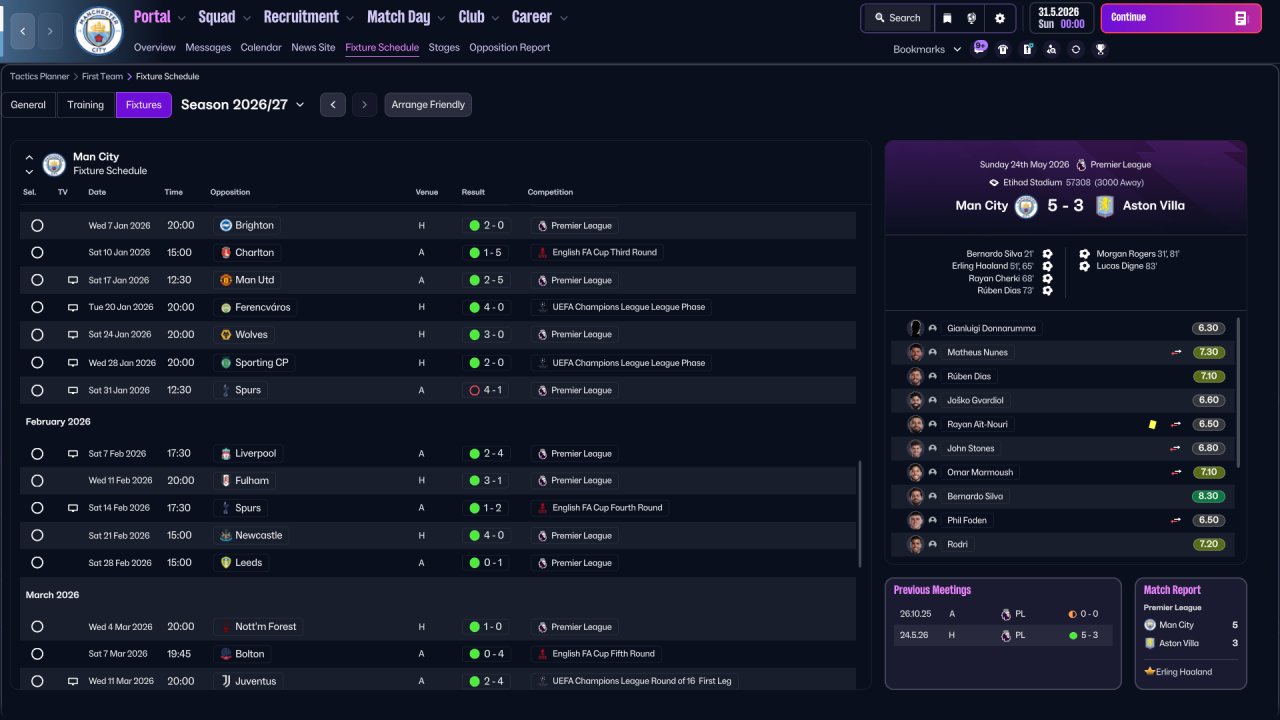This screenshot has width=1280, height=720.
Task: Click the Opposition column header
Action: [x=230, y=192]
